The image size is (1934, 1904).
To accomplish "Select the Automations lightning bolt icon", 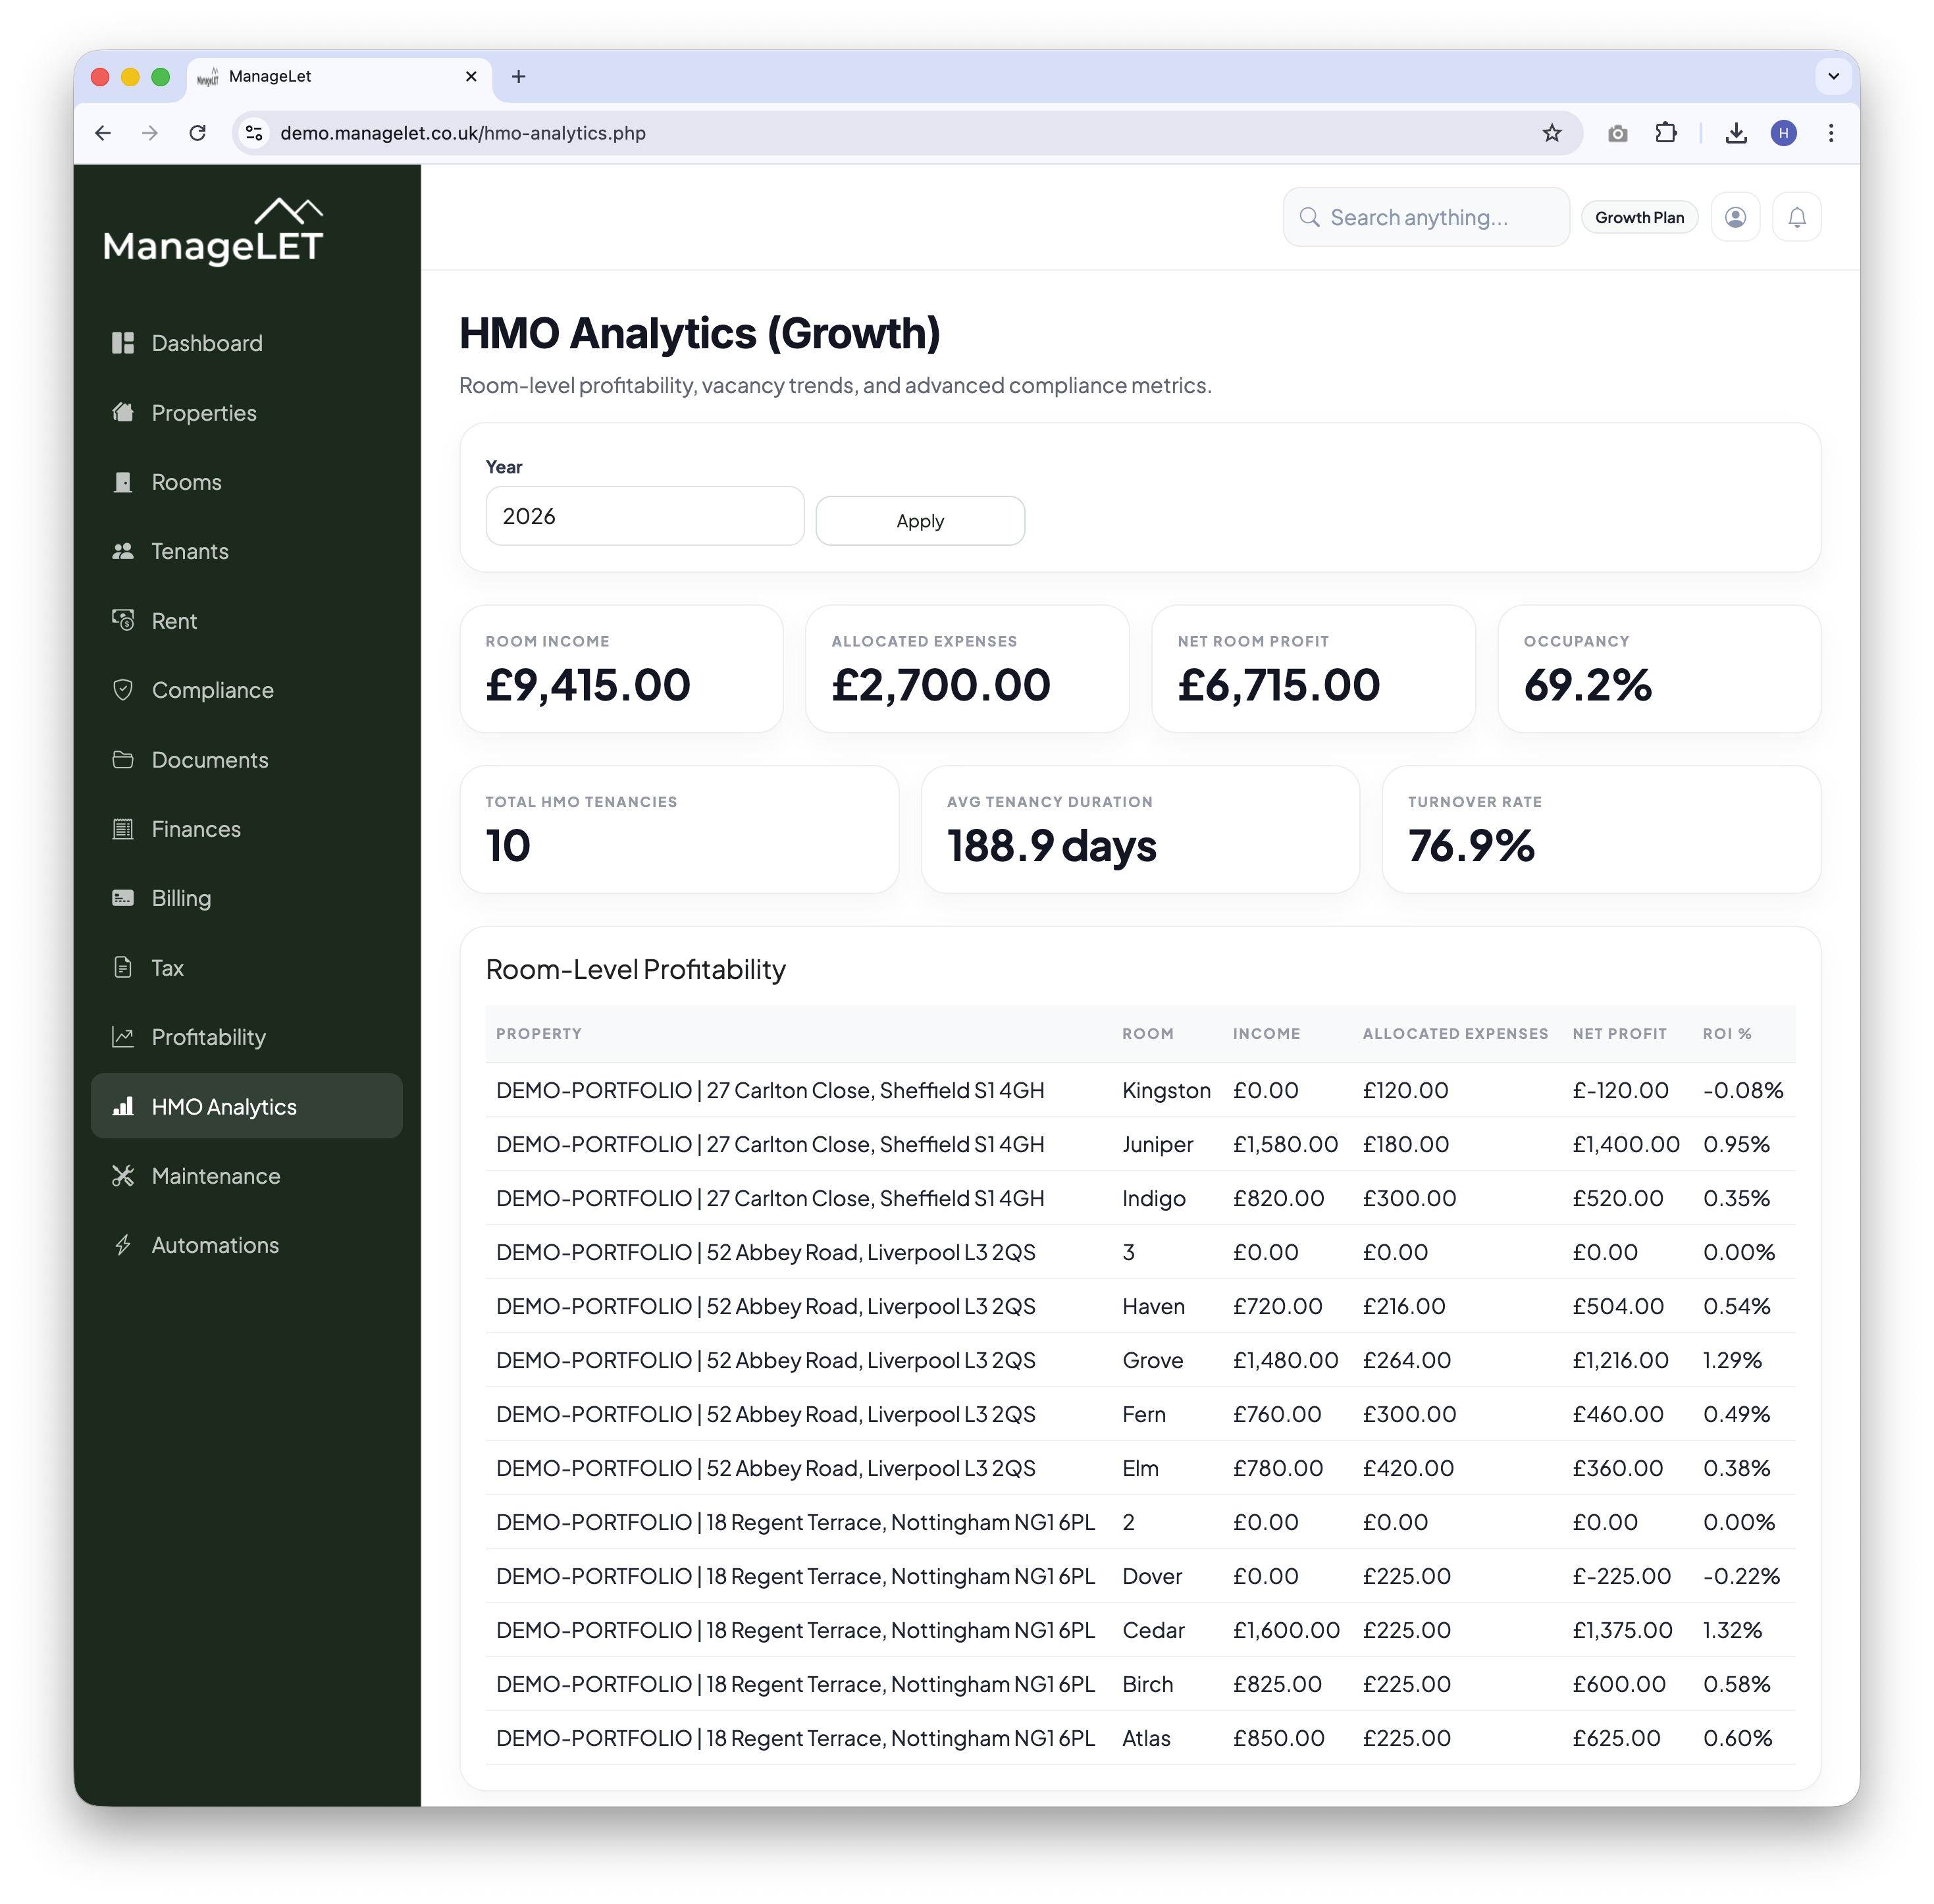I will tap(123, 1245).
